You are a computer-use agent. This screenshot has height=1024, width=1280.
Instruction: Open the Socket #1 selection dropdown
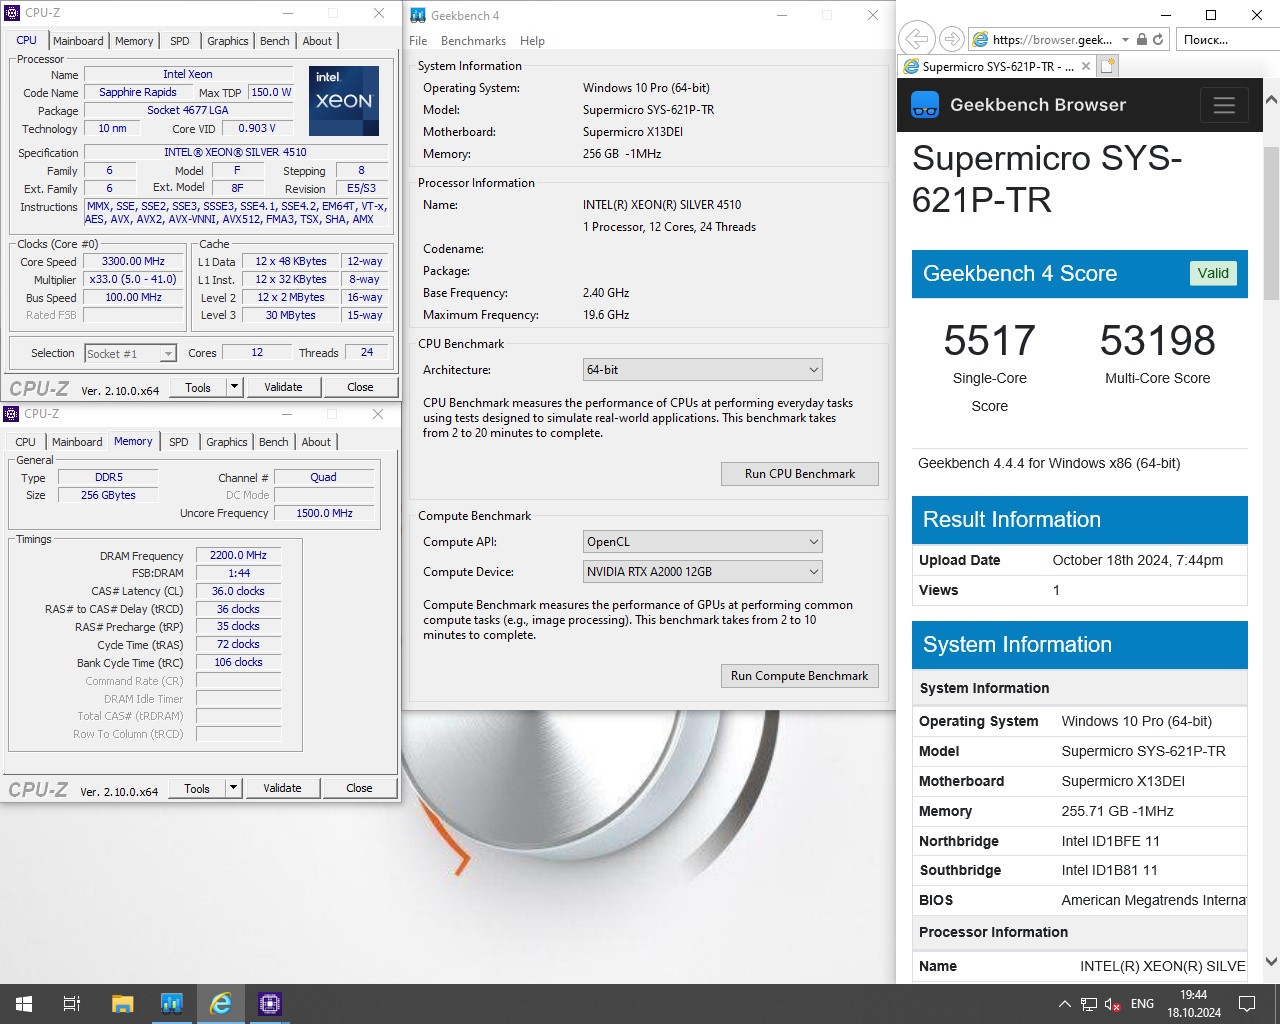point(130,353)
